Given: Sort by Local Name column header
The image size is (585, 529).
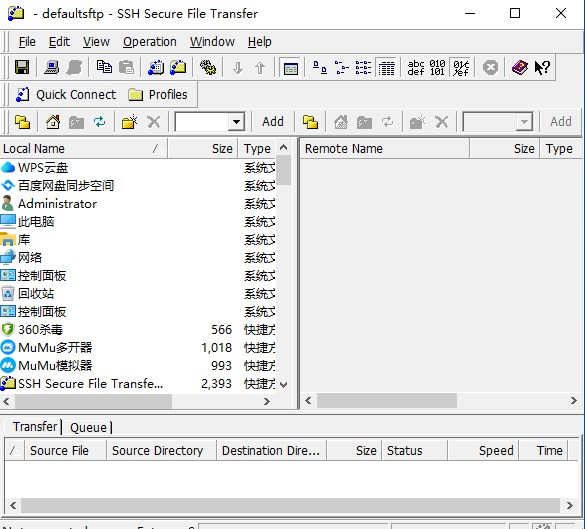Looking at the screenshot, I should pyautogui.click(x=84, y=148).
